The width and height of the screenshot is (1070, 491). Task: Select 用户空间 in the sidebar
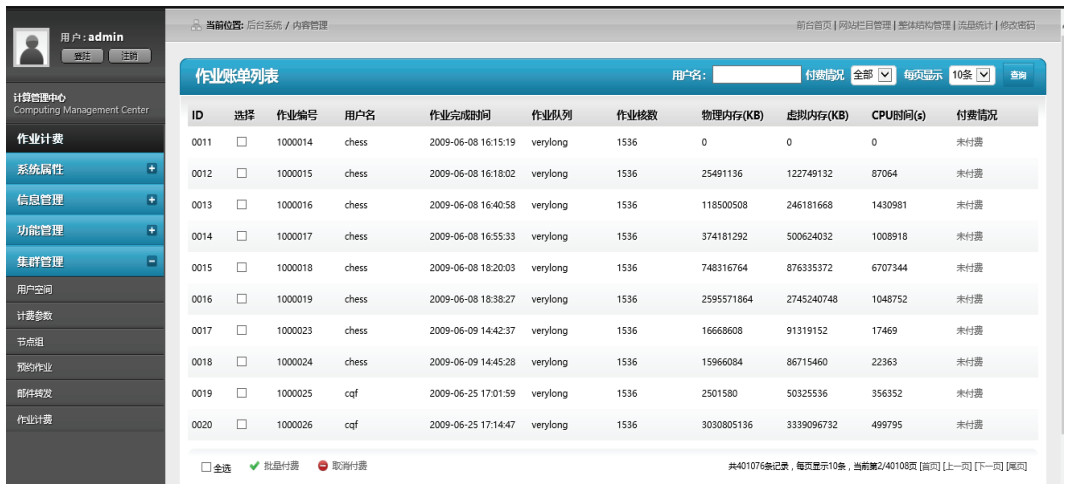click(x=85, y=290)
